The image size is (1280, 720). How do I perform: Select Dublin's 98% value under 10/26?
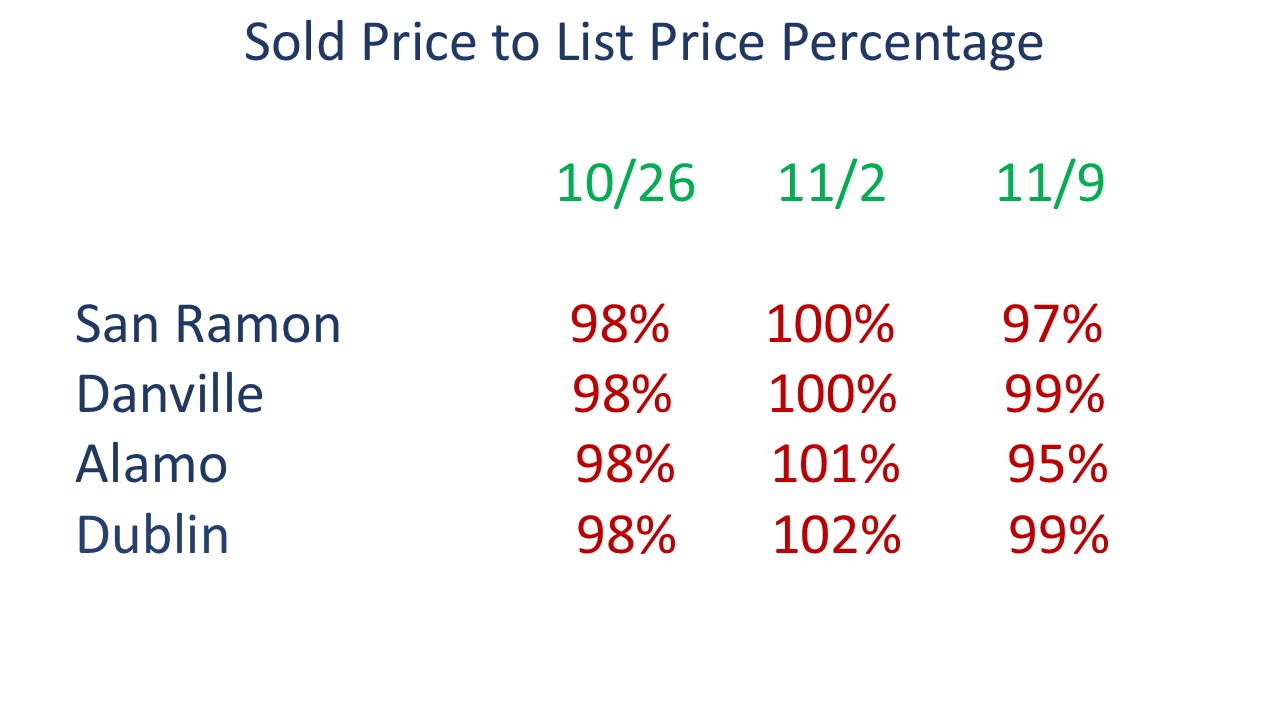(x=627, y=536)
